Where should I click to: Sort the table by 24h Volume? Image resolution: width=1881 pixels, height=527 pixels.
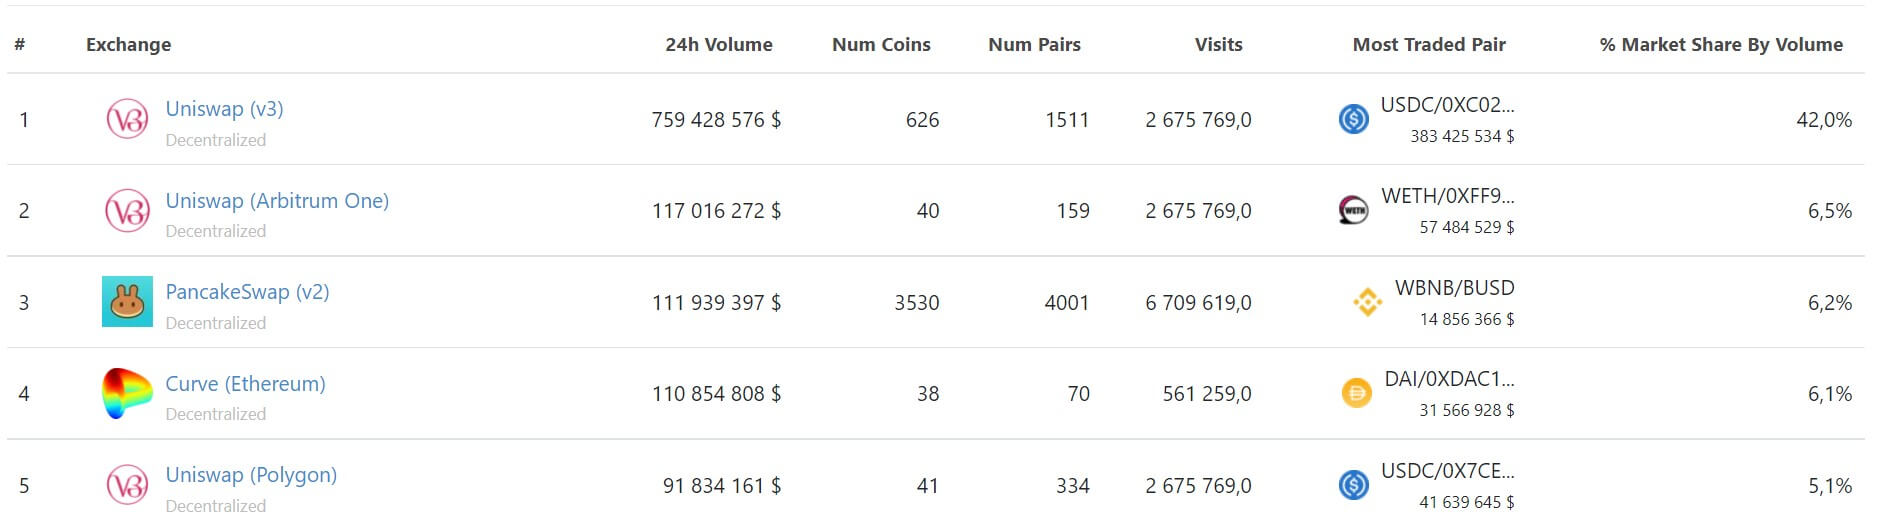click(x=718, y=45)
